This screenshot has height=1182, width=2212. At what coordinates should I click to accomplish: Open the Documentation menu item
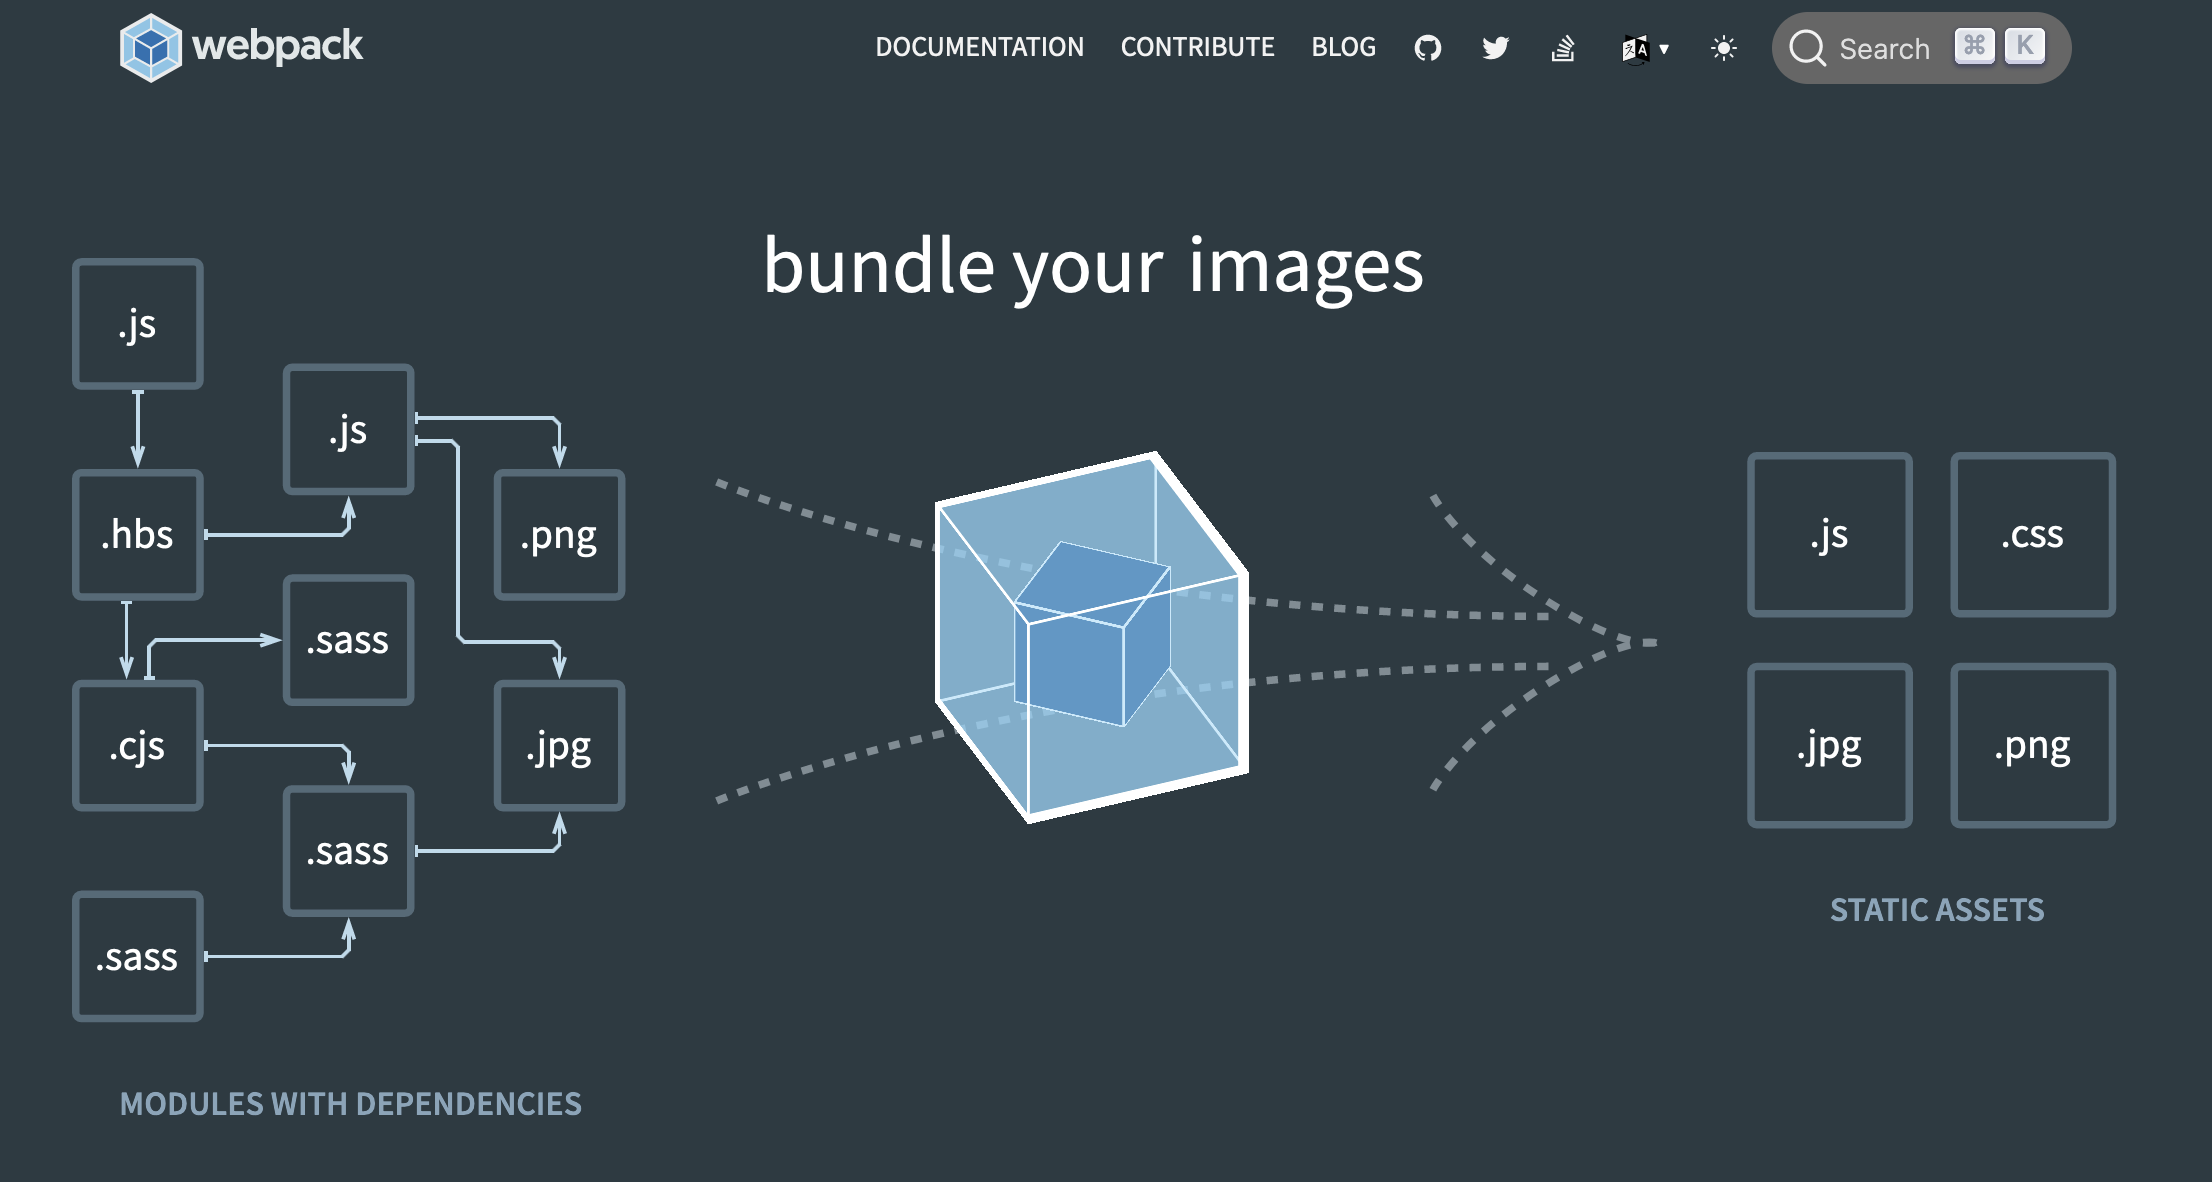(x=979, y=47)
